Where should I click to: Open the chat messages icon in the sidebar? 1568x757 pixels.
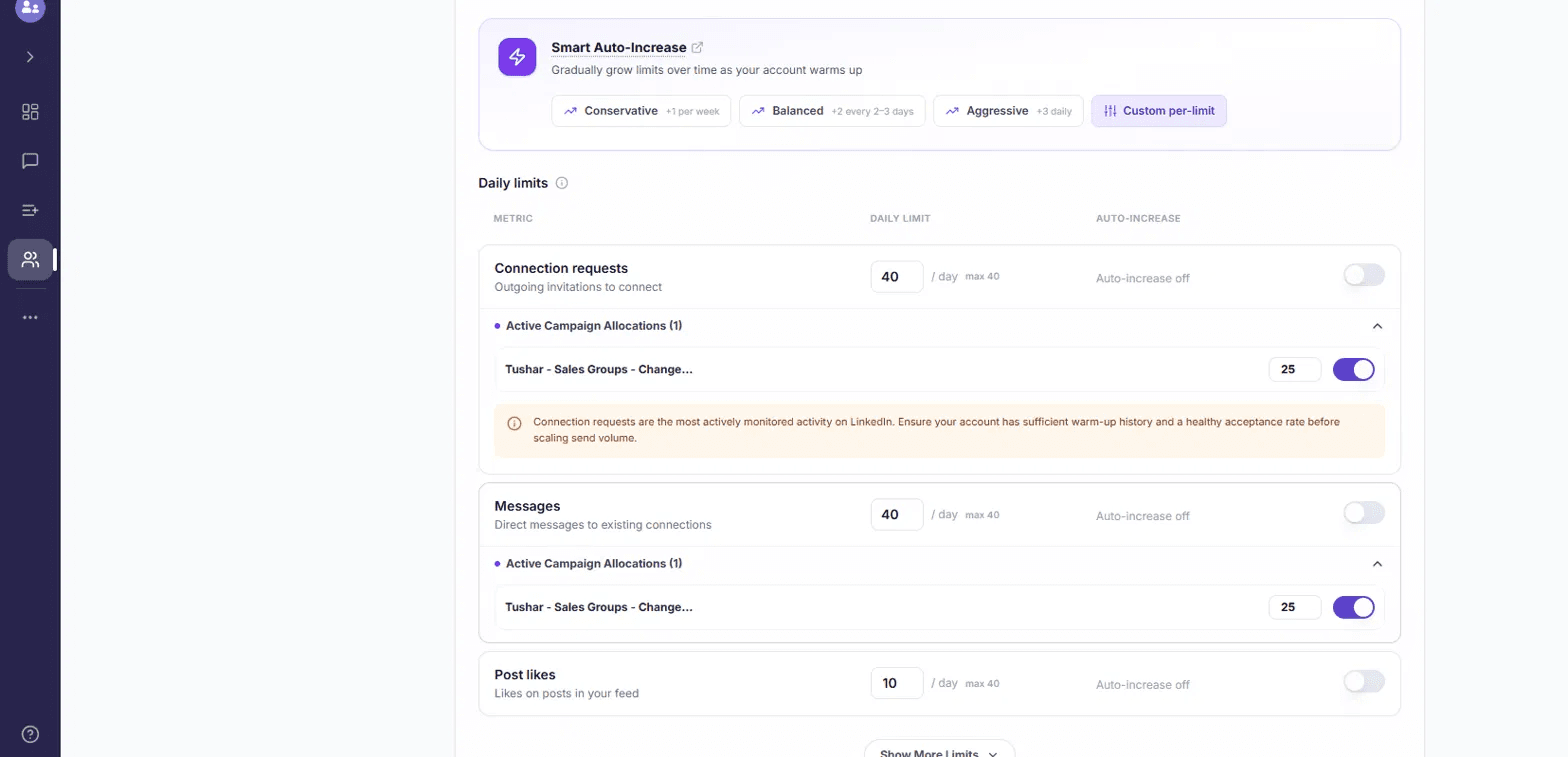pyautogui.click(x=30, y=161)
